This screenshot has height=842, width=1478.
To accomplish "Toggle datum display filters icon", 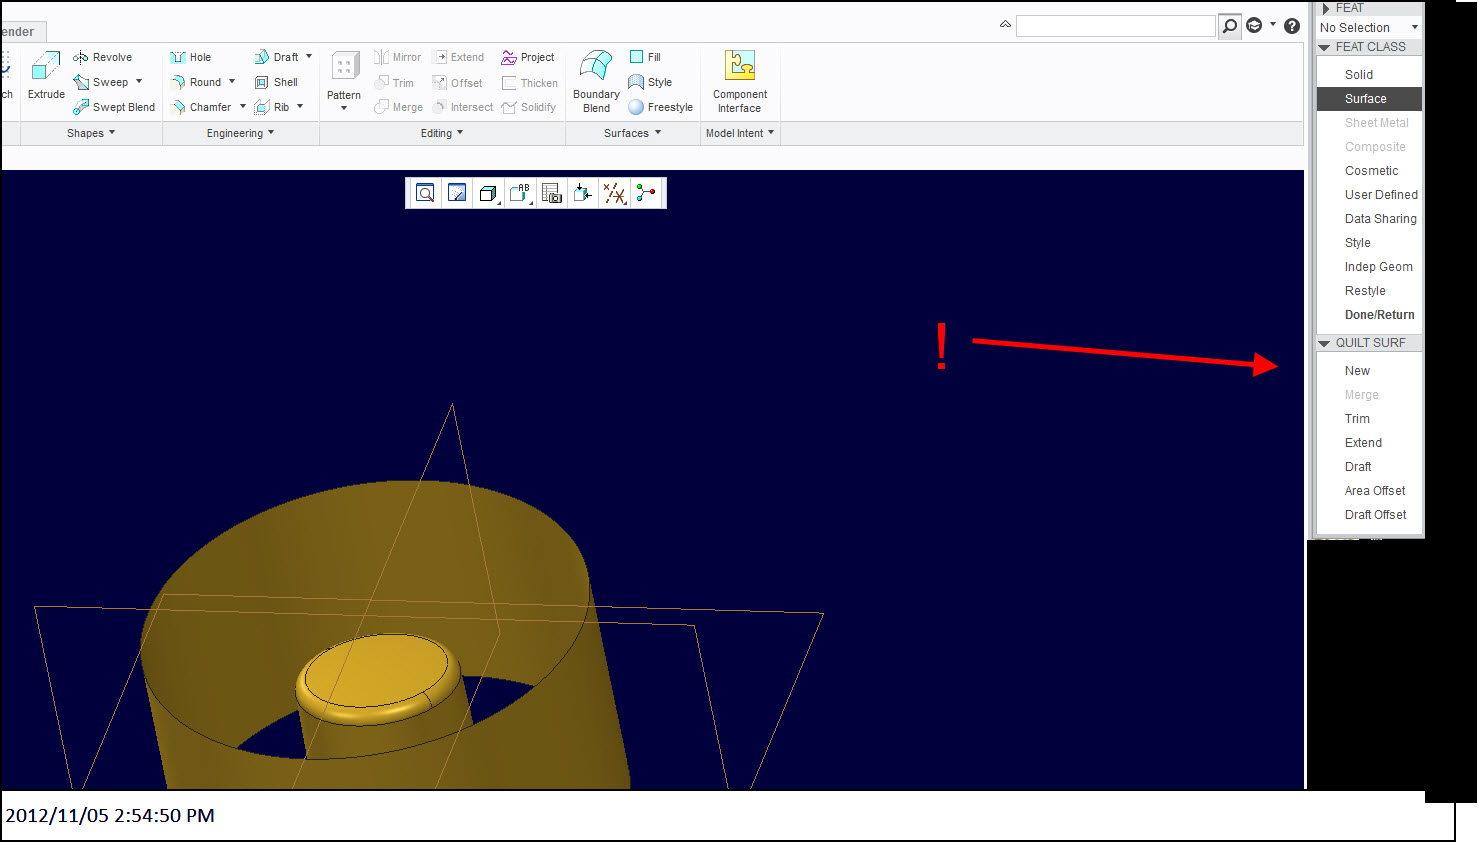I will pos(615,193).
